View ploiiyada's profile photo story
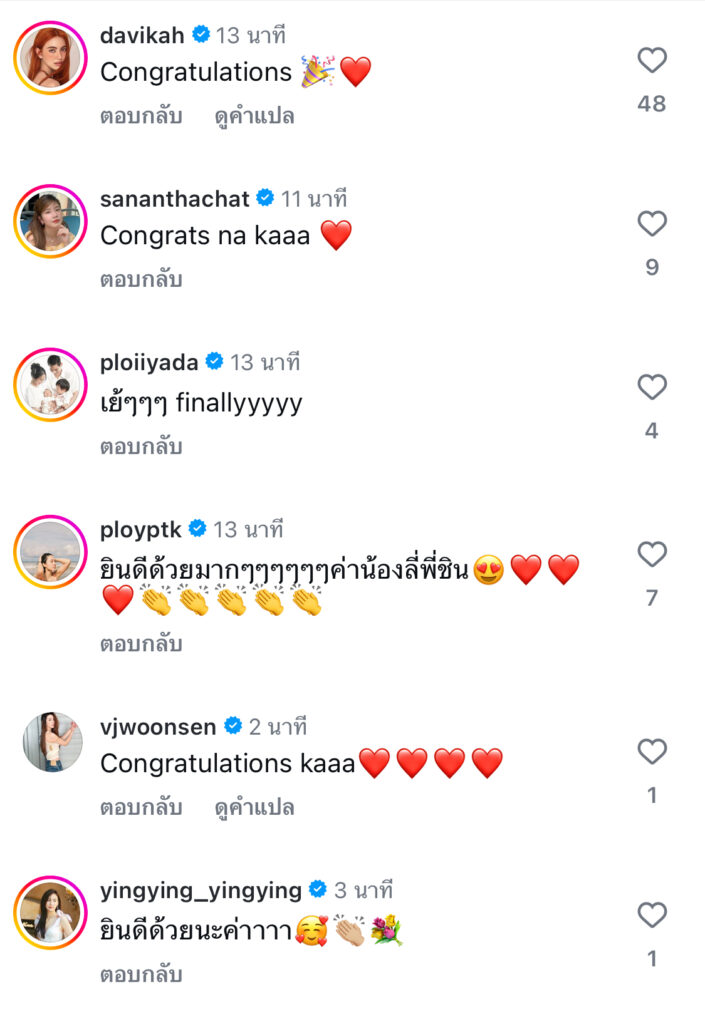Image resolution: width=705 pixels, height=1024 pixels. [52, 386]
